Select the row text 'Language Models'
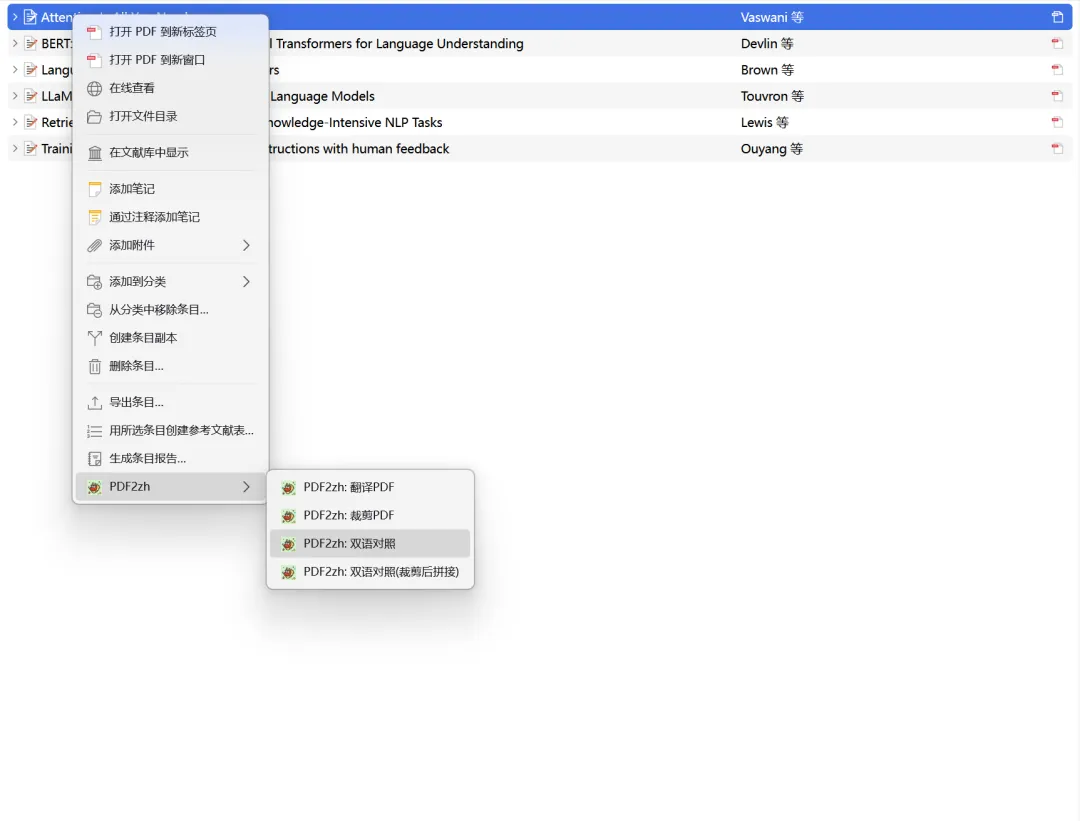The width and height of the screenshot is (1080, 821). pyautogui.click(x=322, y=96)
